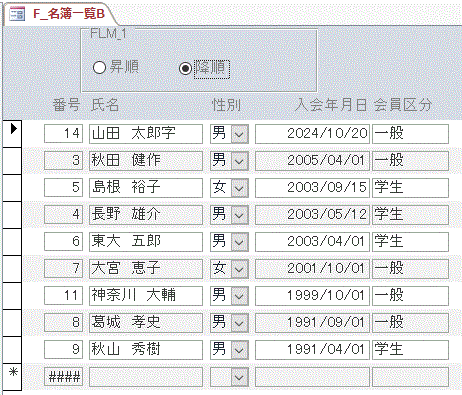462x395 pixels.
Task: Open the 性別 dropdown for 神奈川 大輔
Action: [x=240, y=296]
